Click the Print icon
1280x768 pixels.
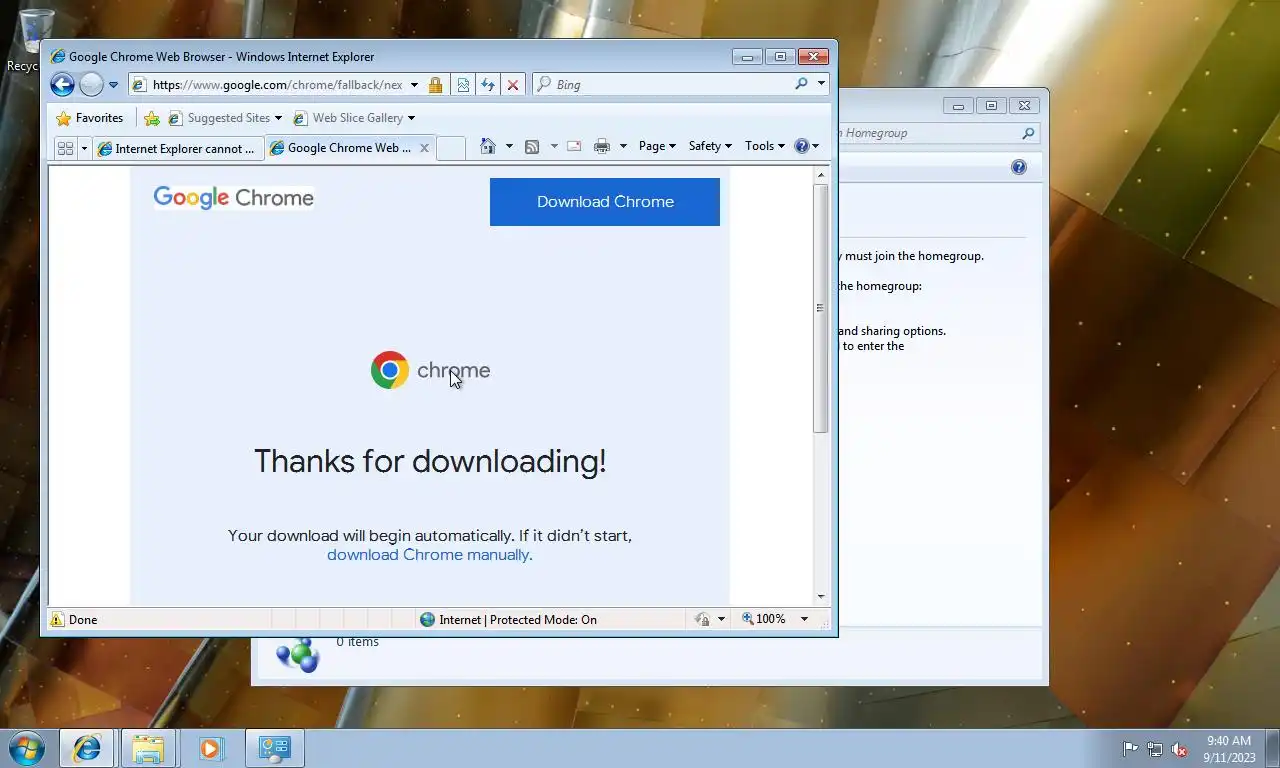click(602, 146)
